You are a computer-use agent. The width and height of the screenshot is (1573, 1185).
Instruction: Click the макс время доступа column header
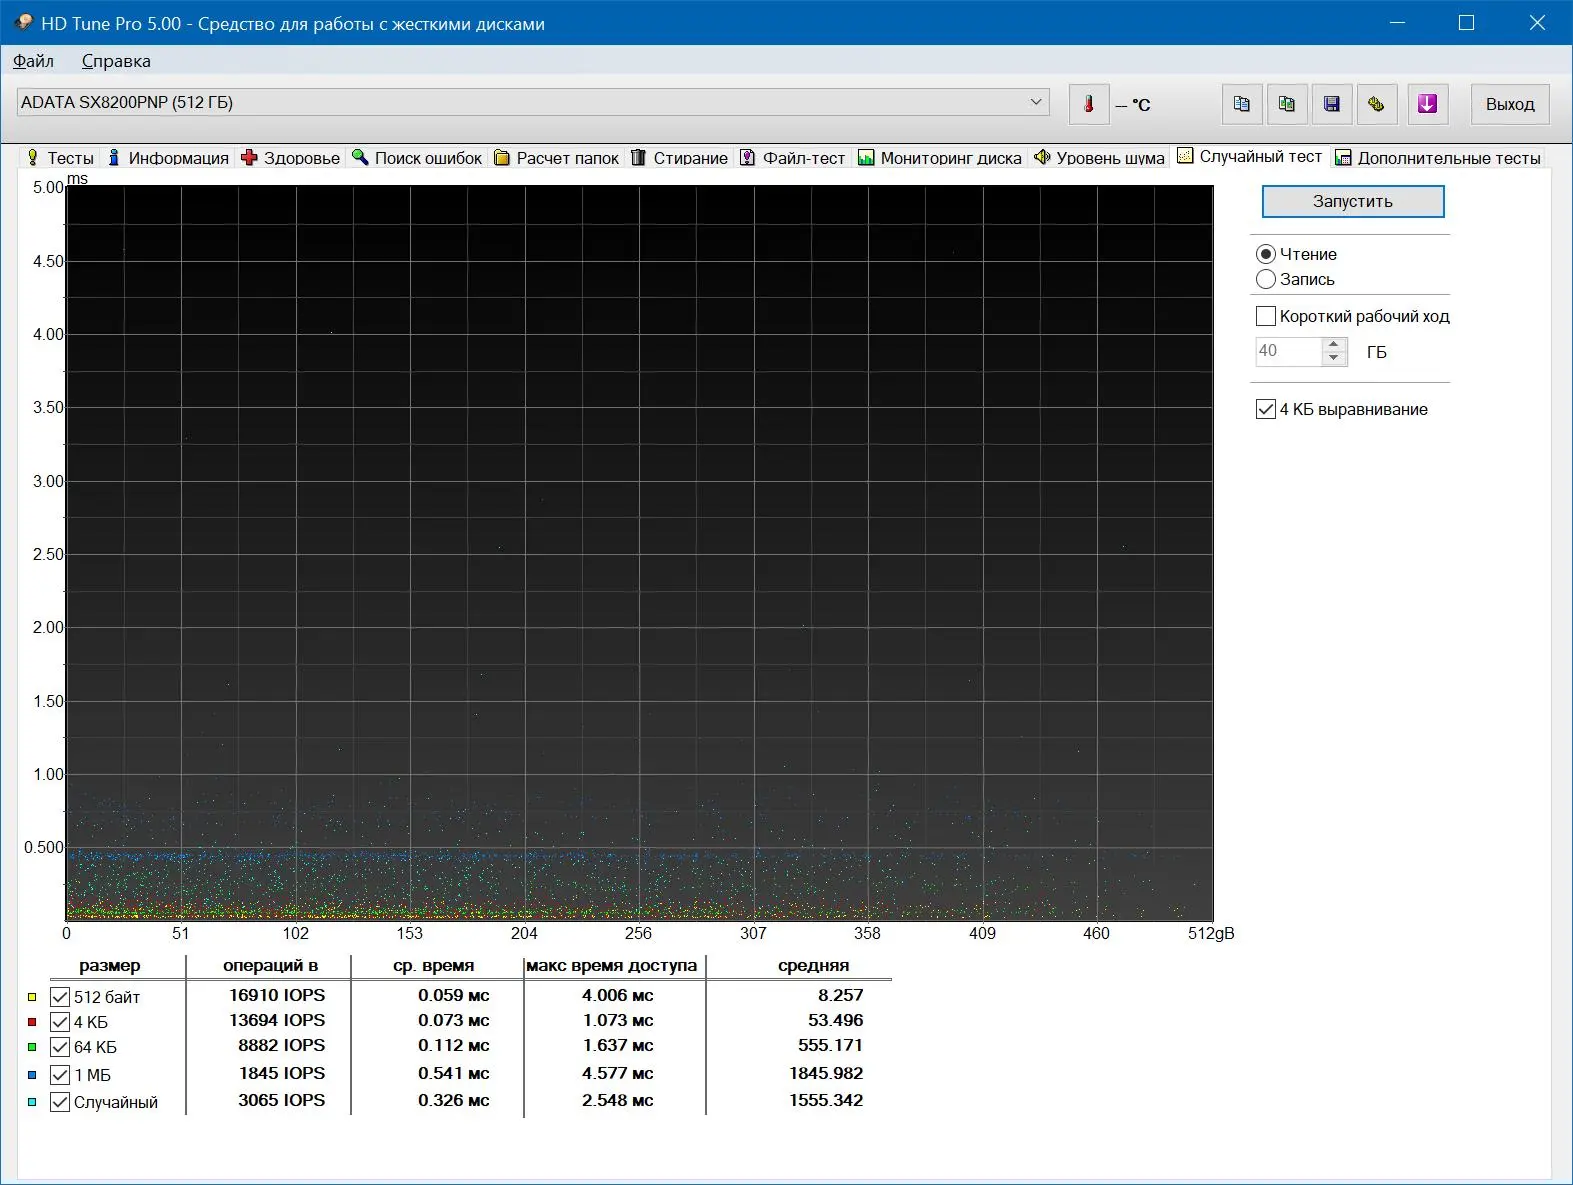click(x=611, y=966)
